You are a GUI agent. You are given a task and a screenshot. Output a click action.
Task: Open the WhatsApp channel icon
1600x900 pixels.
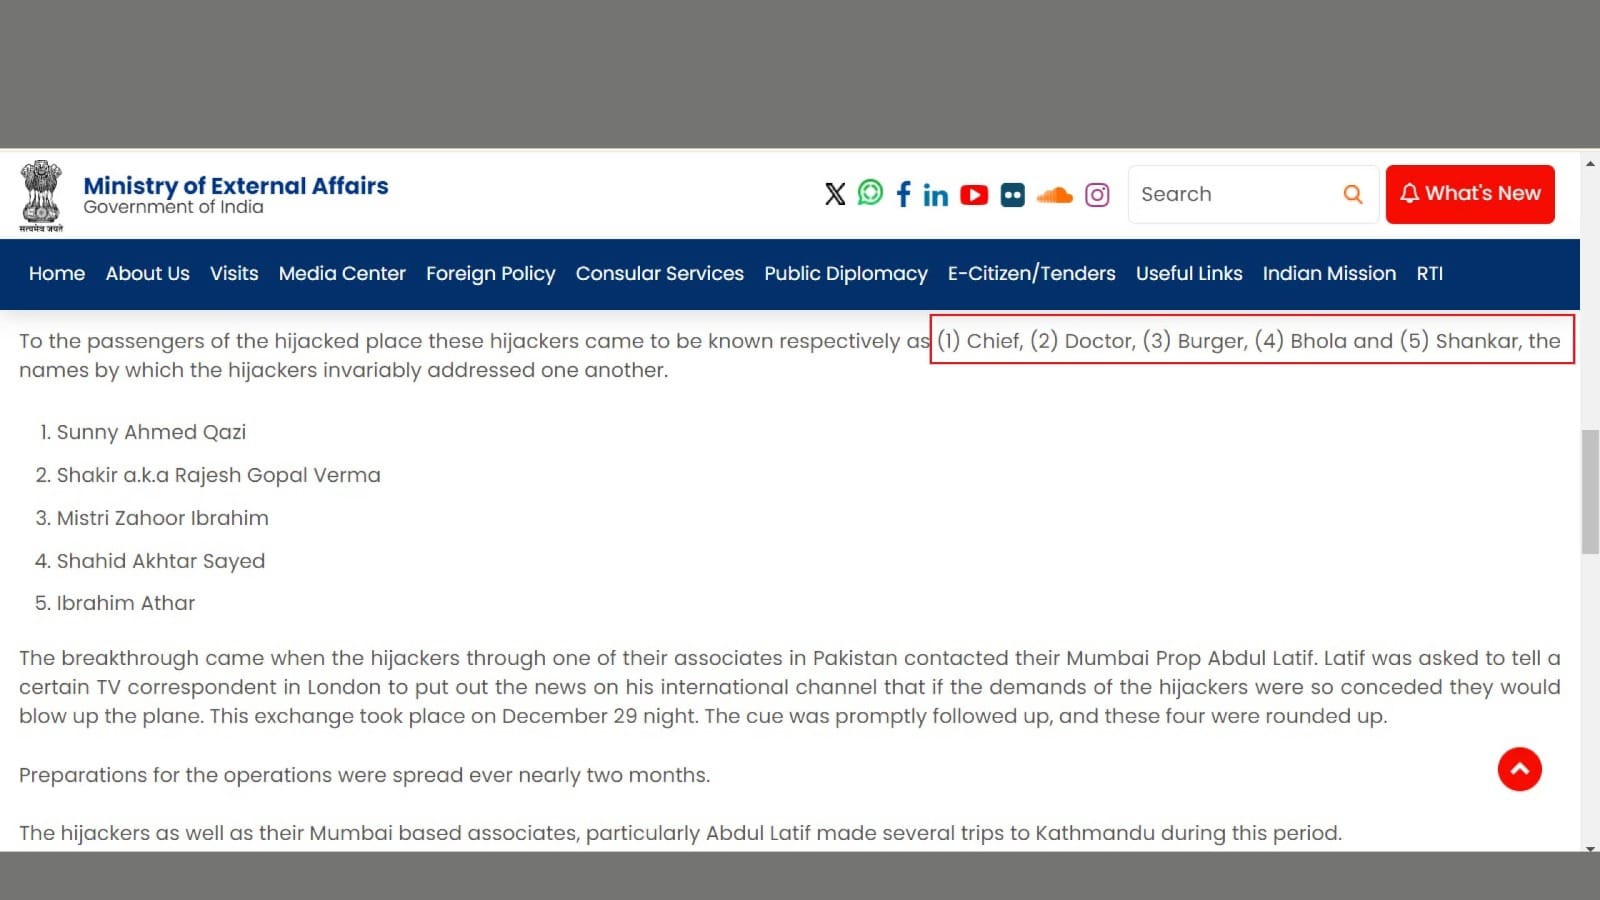[x=871, y=193]
